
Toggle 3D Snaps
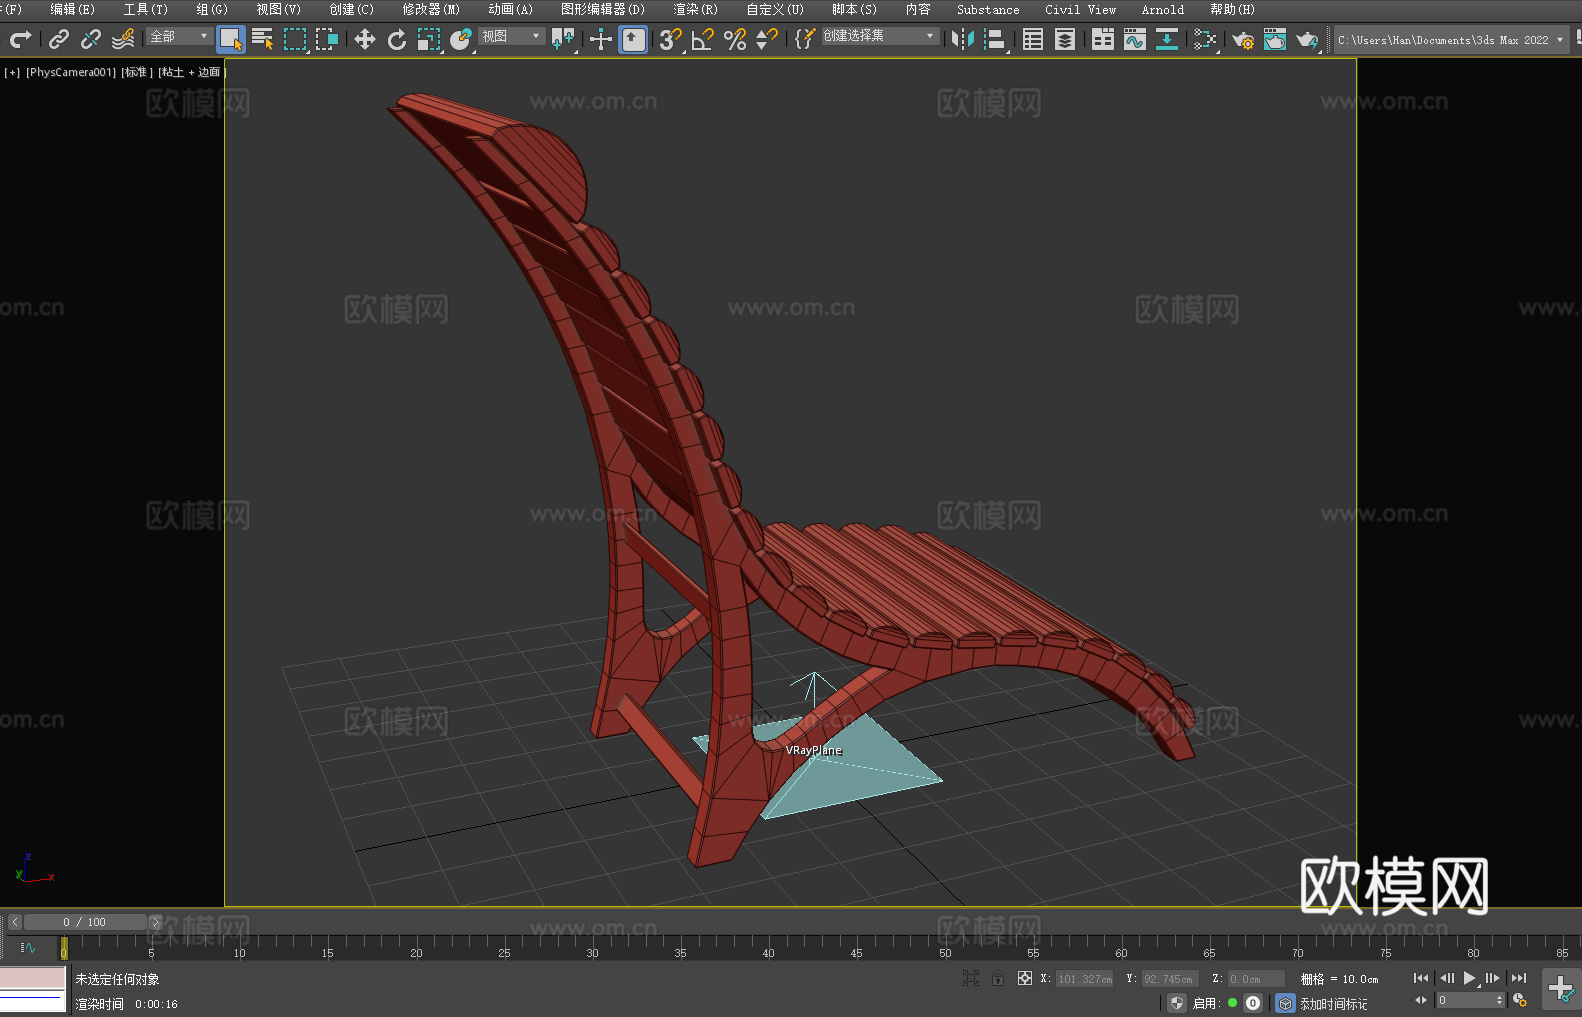670,40
